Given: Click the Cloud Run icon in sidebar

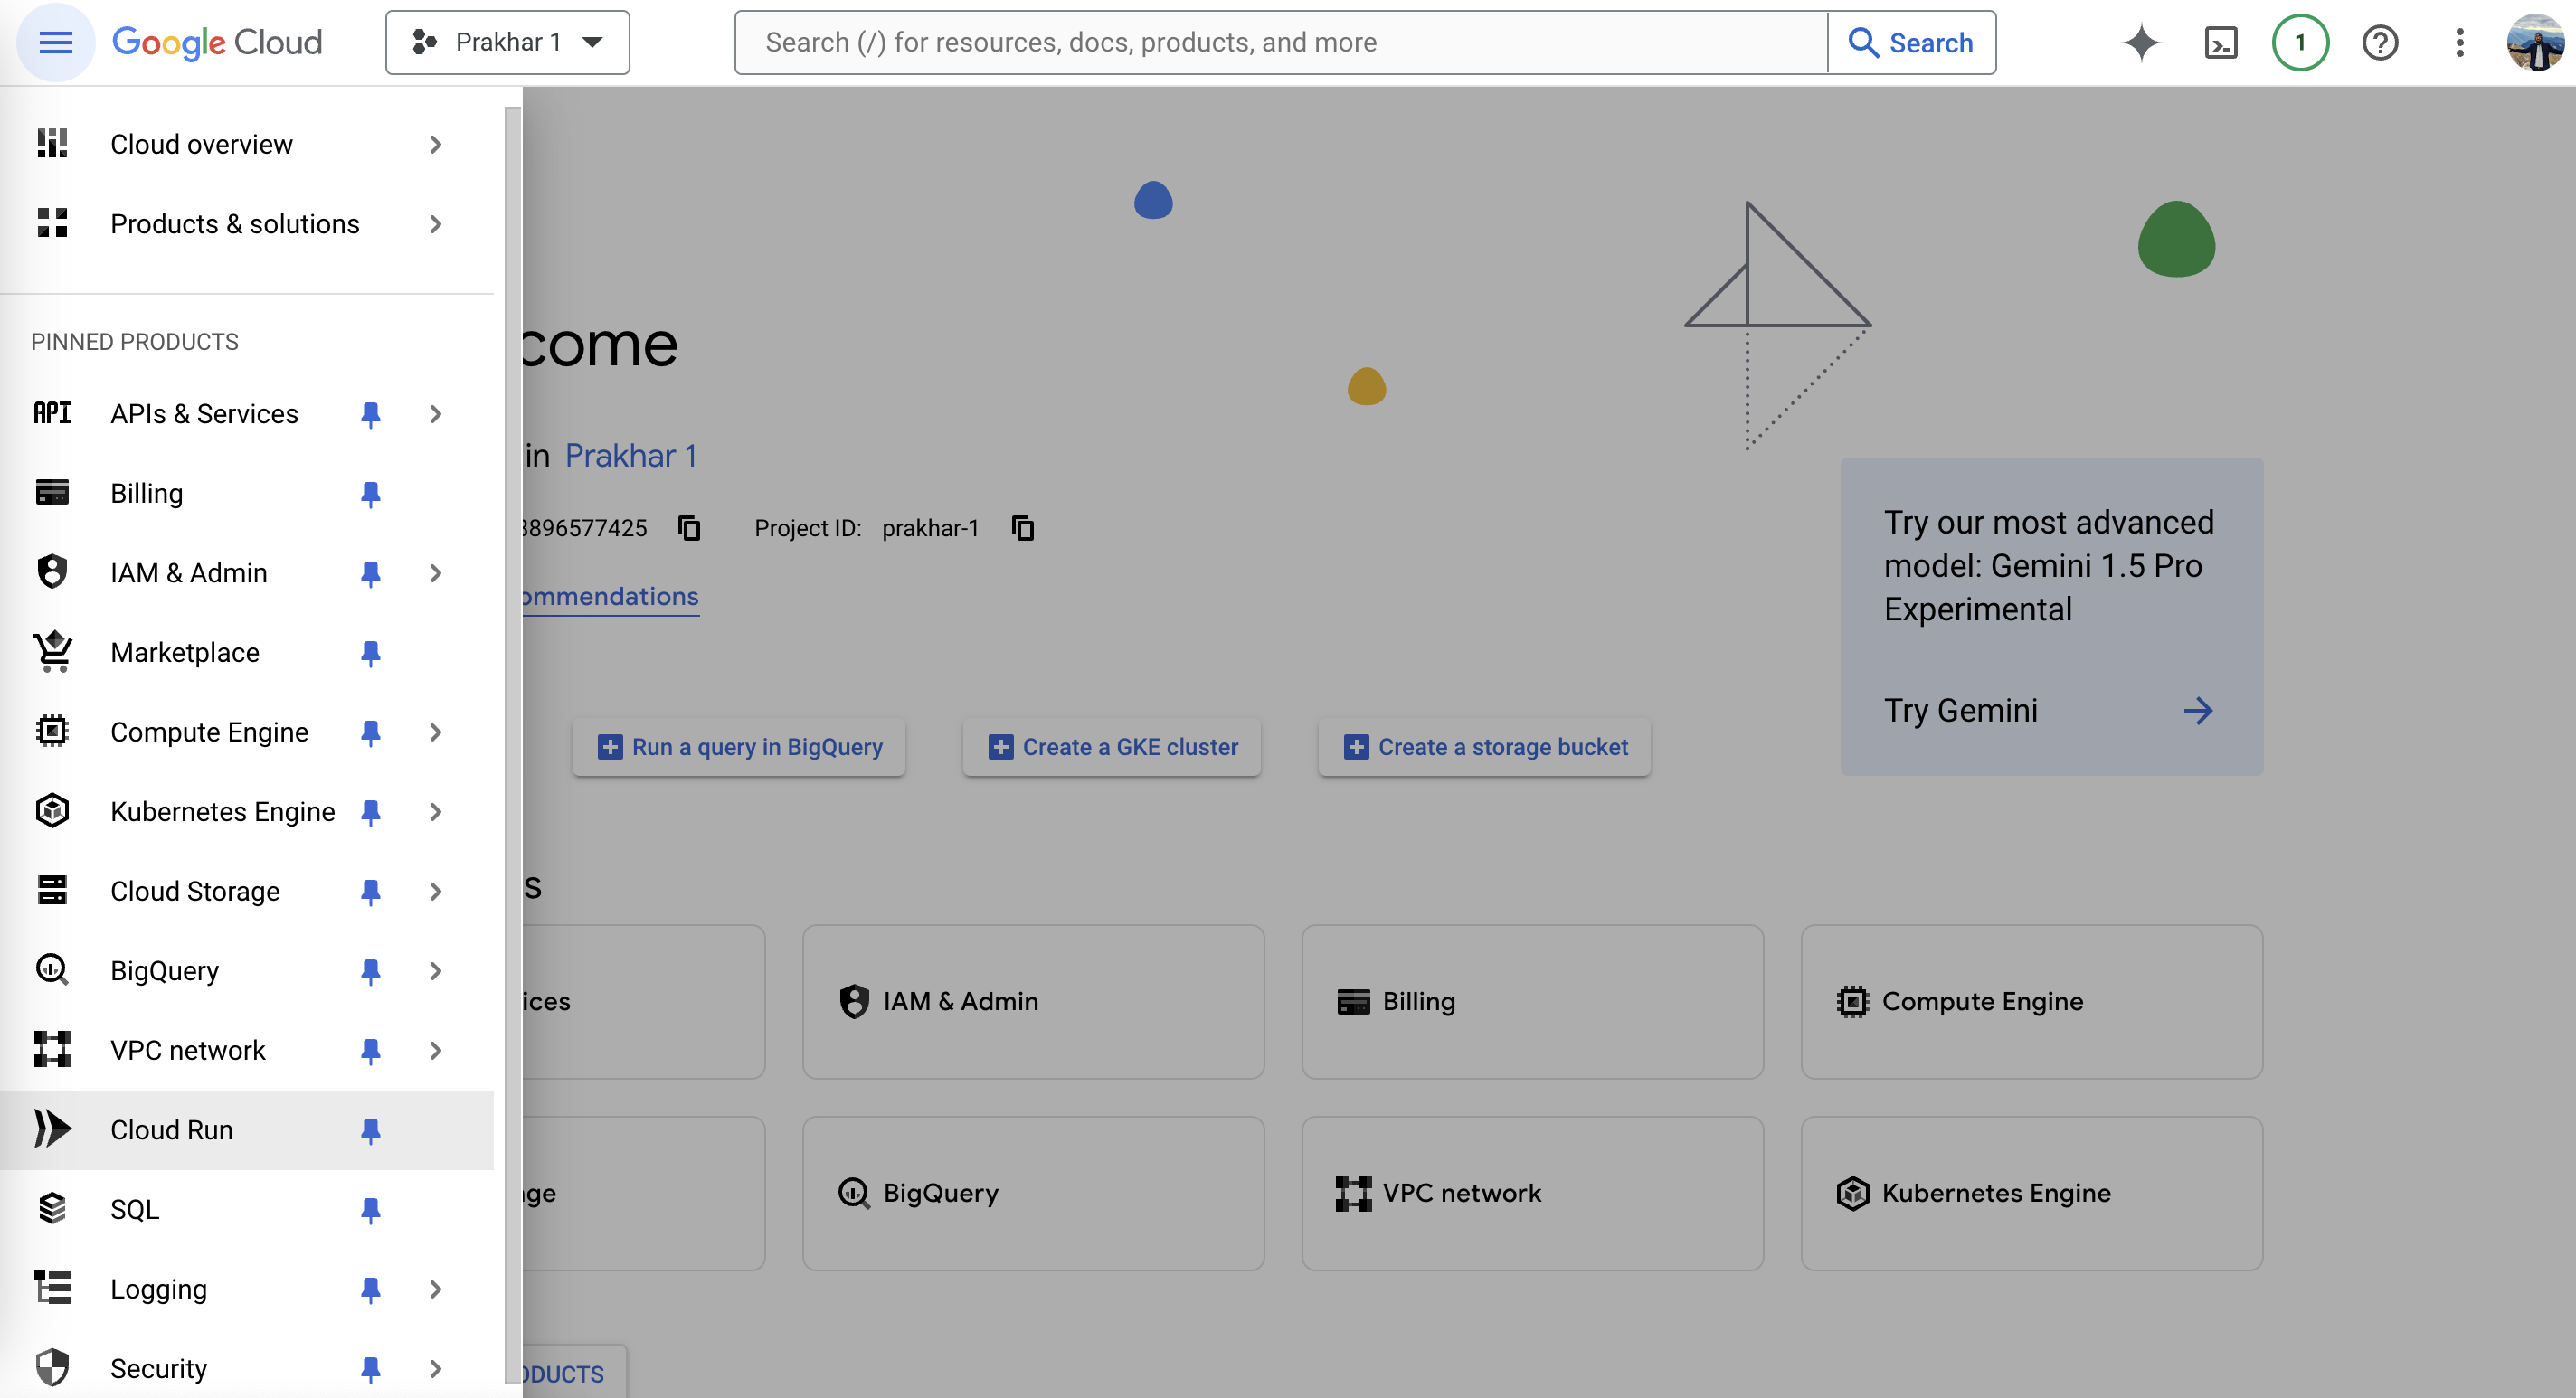Looking at the screenshot, I should pyautogui.click(x=50, y=1128).
